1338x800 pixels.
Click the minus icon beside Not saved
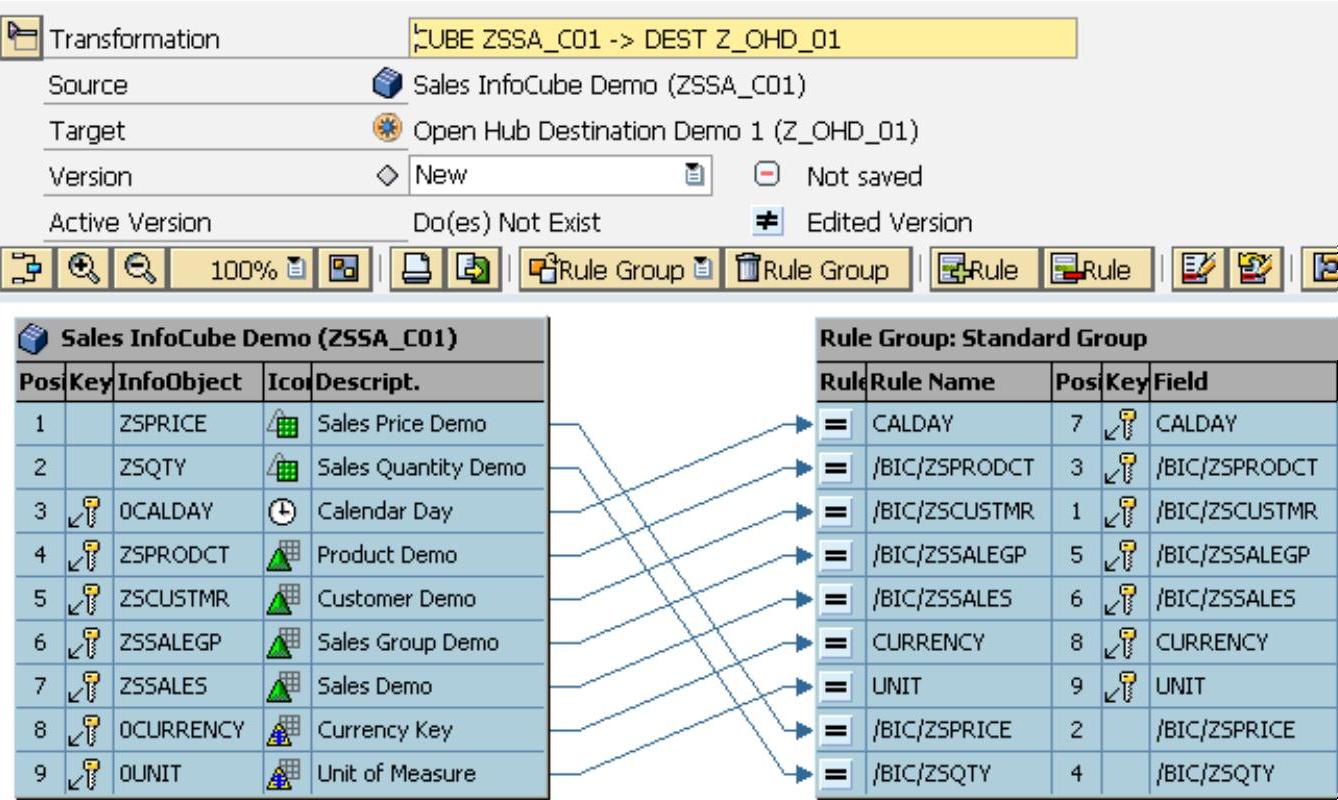click(x=766, y=175)
